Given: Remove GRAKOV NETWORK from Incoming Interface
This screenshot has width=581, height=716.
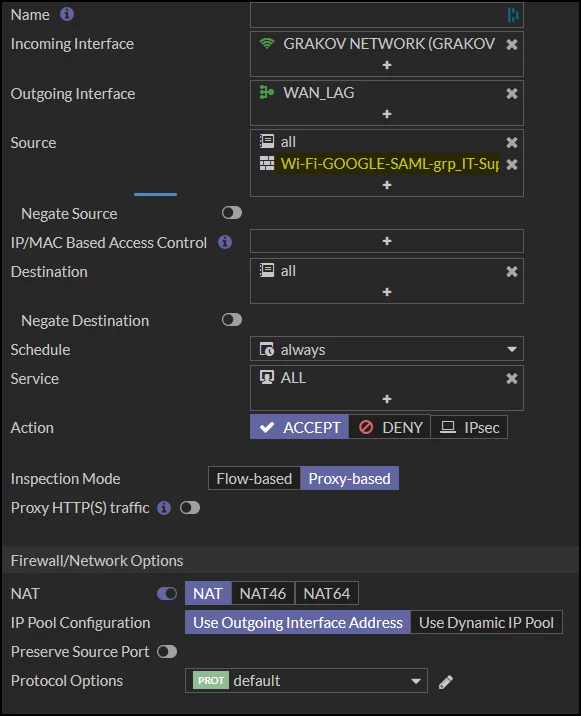Looking at the screenshot, I should 512,44.
